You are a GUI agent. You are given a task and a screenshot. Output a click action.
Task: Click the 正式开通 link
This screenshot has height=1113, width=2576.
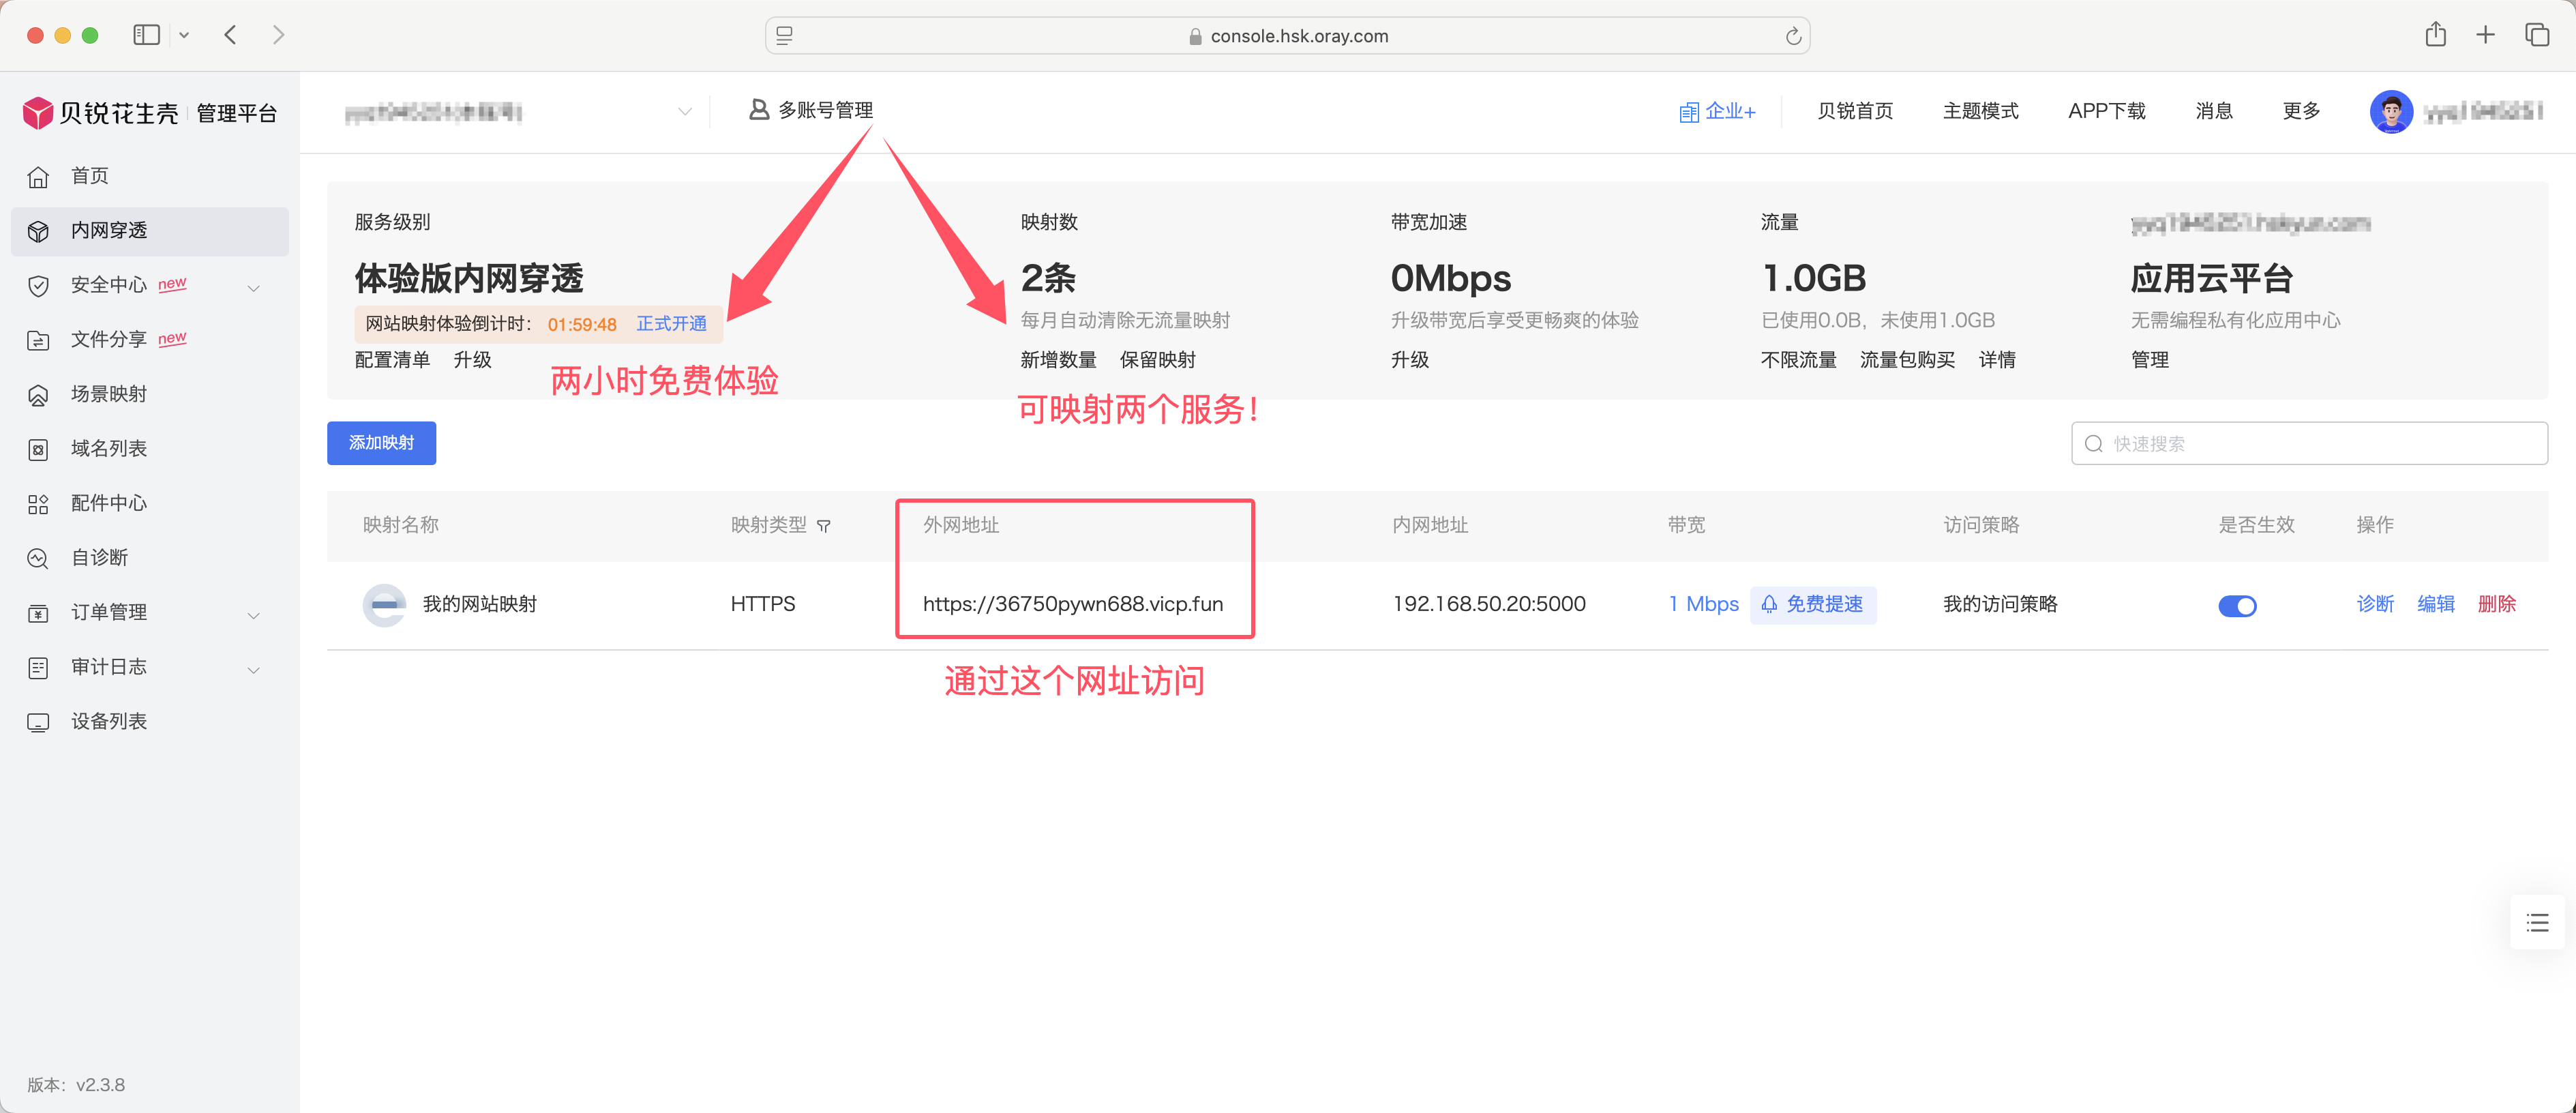[671, 324]
